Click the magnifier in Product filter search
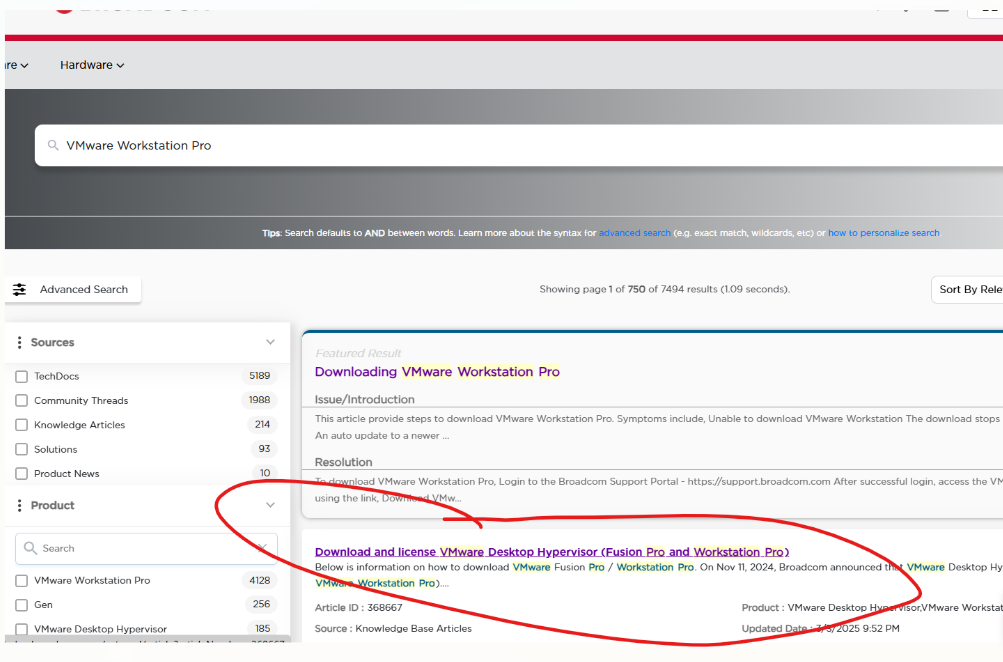The image size is (1003, 662). [x=30, y=548]
